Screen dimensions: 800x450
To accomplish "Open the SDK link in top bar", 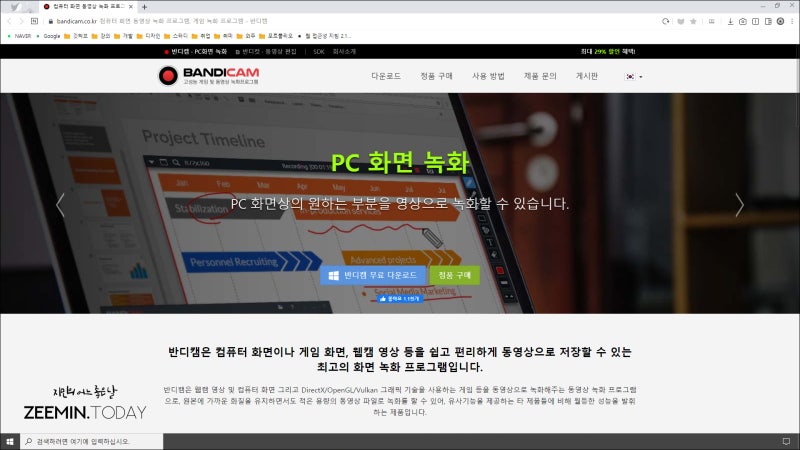I will (x=319, y=52).
